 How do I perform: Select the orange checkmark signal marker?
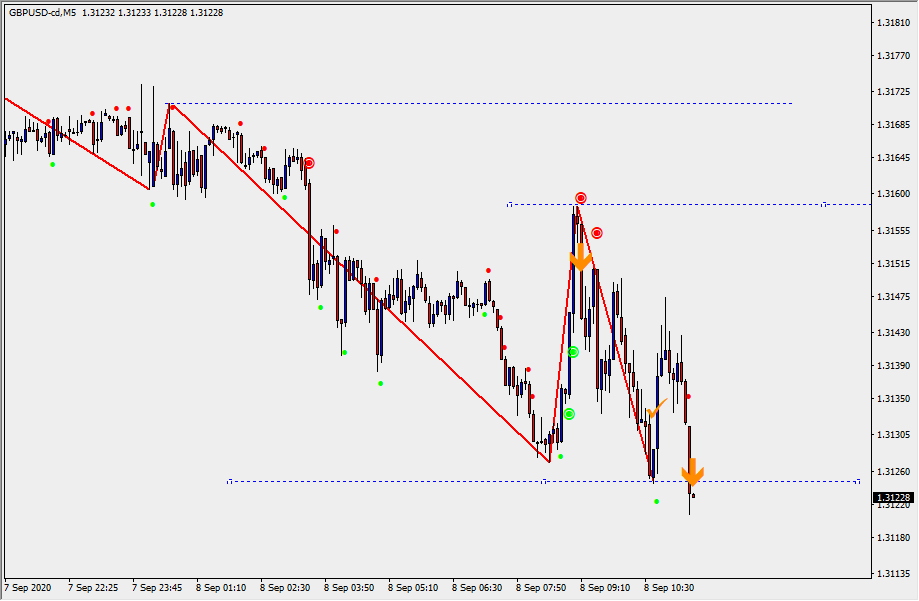[656, 409]
